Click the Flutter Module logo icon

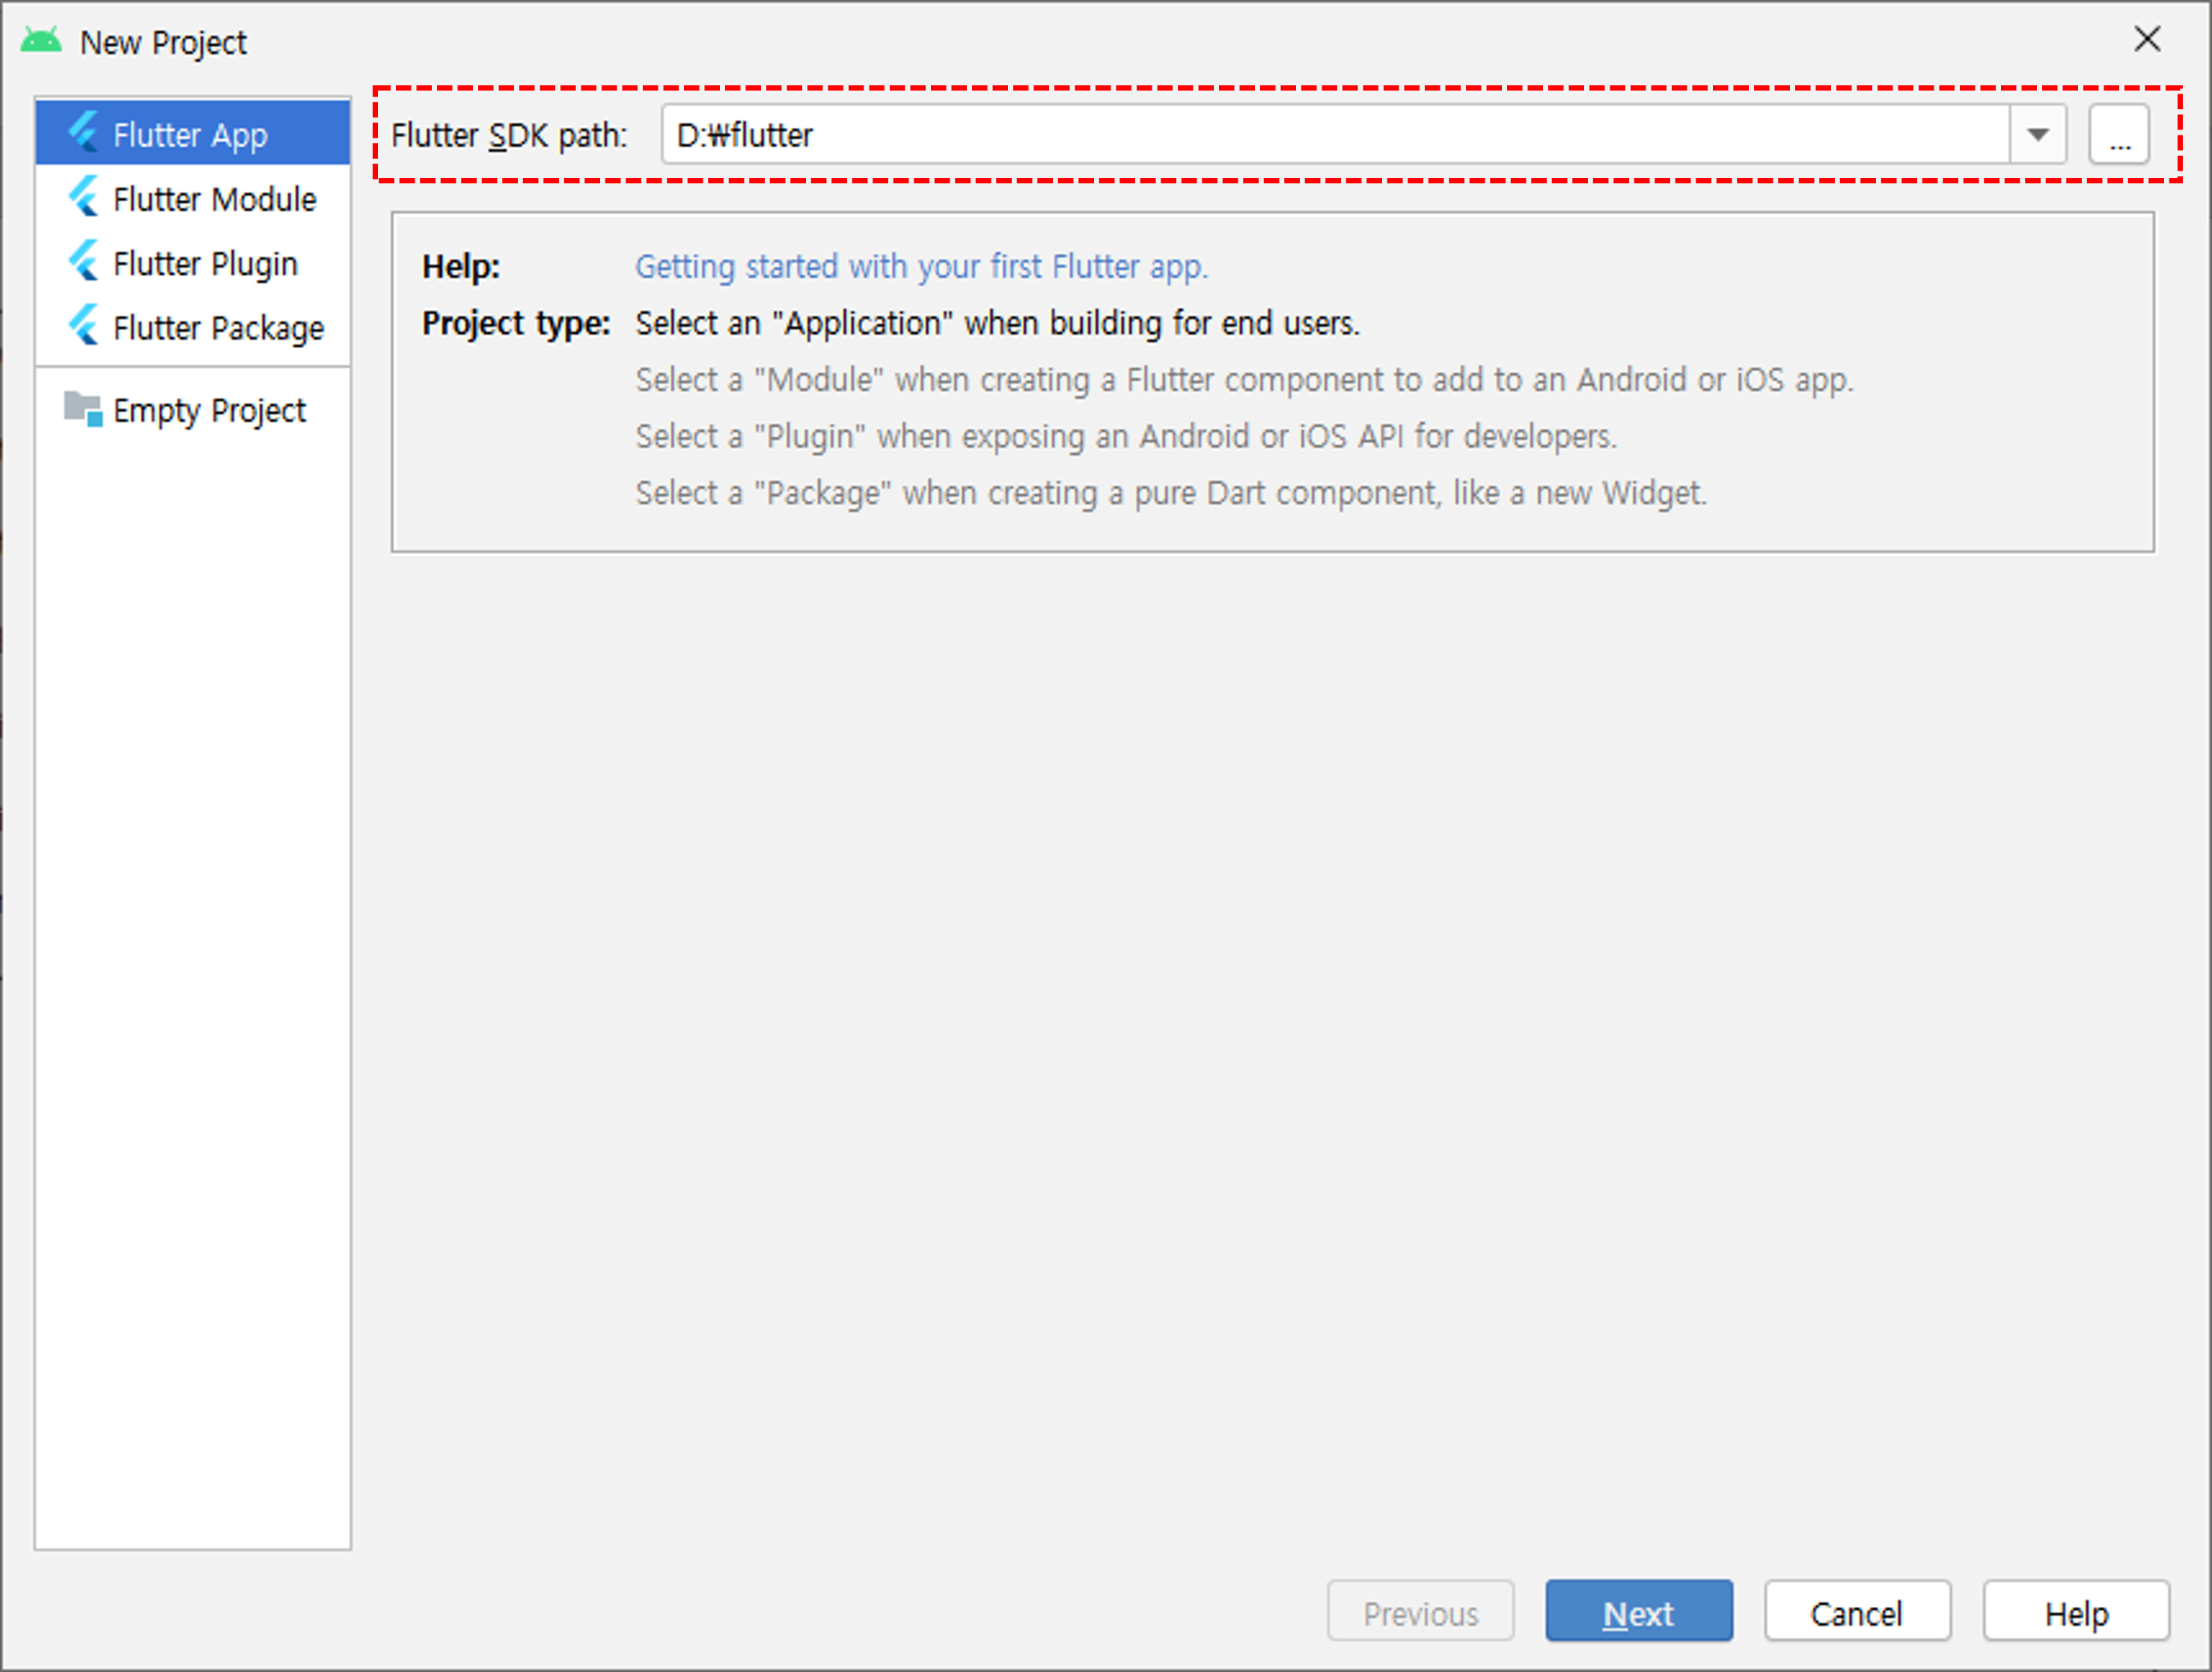pos(84,198)
